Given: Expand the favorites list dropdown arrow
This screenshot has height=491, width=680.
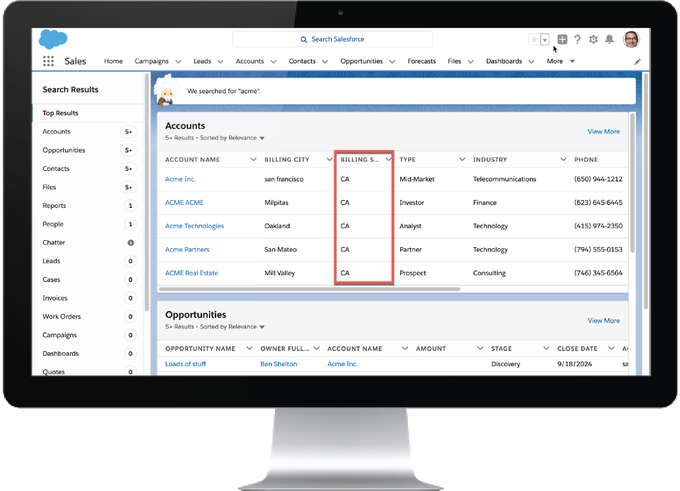Looking at the screenshot, I should pos(544,39).
